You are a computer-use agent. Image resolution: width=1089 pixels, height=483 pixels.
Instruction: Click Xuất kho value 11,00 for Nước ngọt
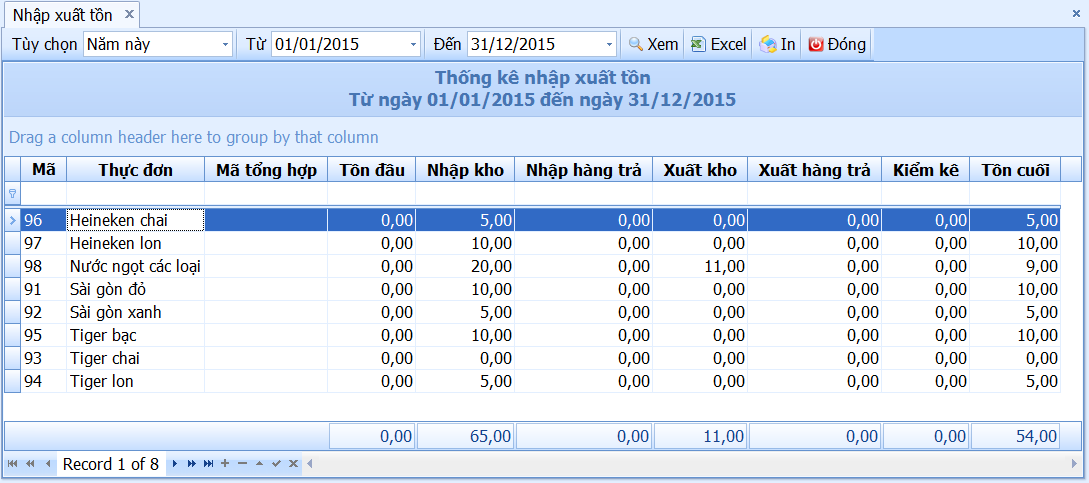click(700, 266)
